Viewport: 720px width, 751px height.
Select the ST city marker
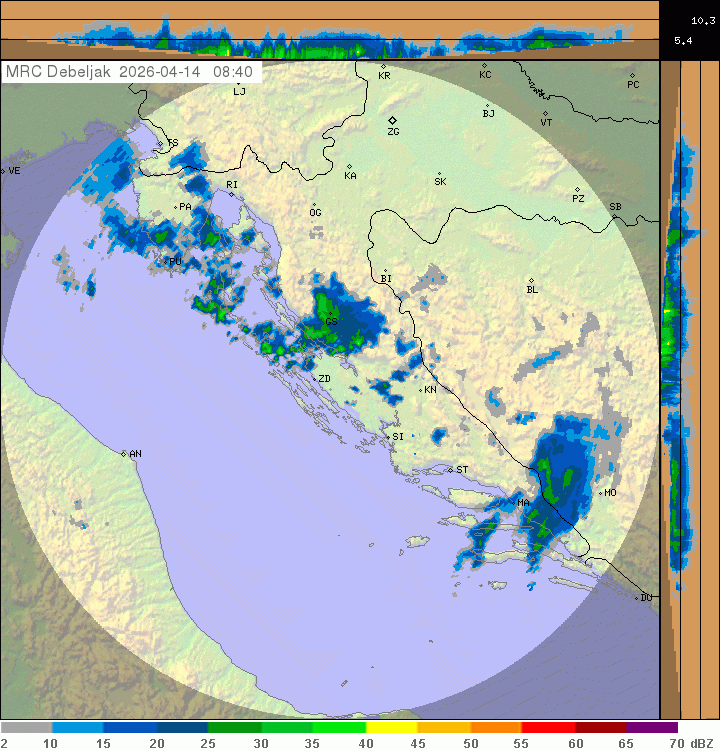449,469
